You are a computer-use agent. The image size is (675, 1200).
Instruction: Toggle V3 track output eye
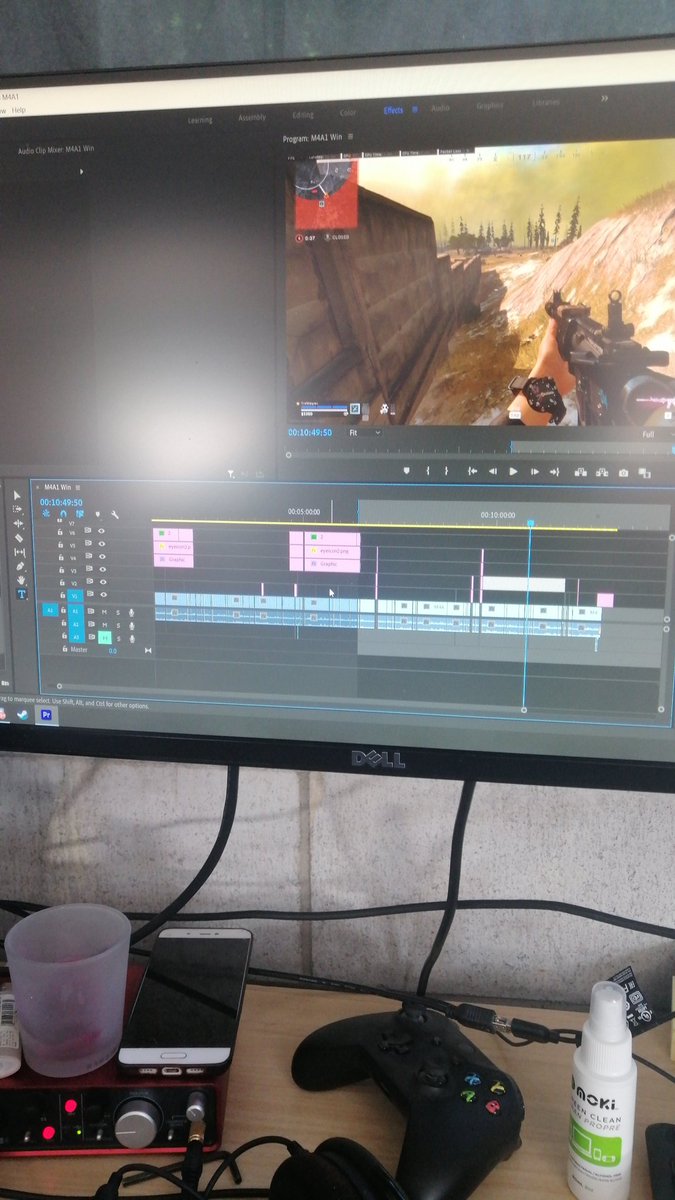(102, 570)
